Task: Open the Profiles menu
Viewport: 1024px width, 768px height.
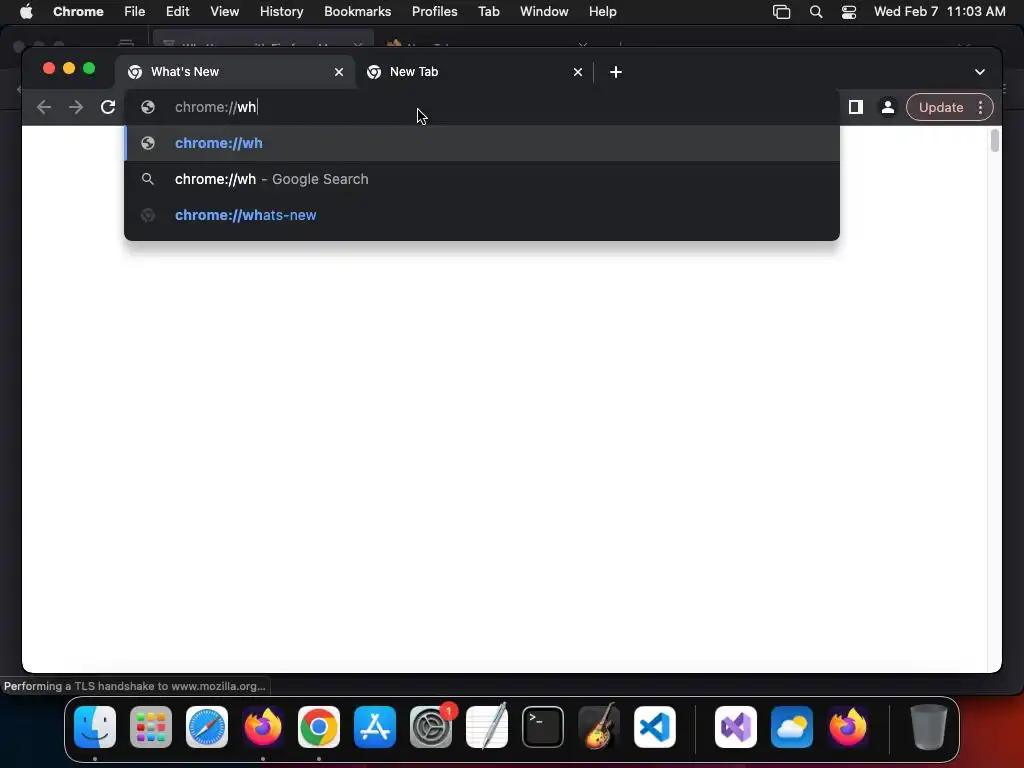Action: (x=434, y=12)
